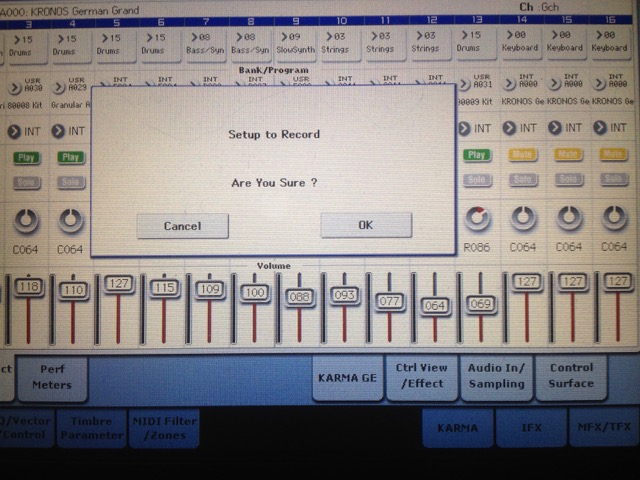The image size is (640, 480).
Task: Click the volume fader showing 069
Action: pyautogui.click(x=481, y=304)
